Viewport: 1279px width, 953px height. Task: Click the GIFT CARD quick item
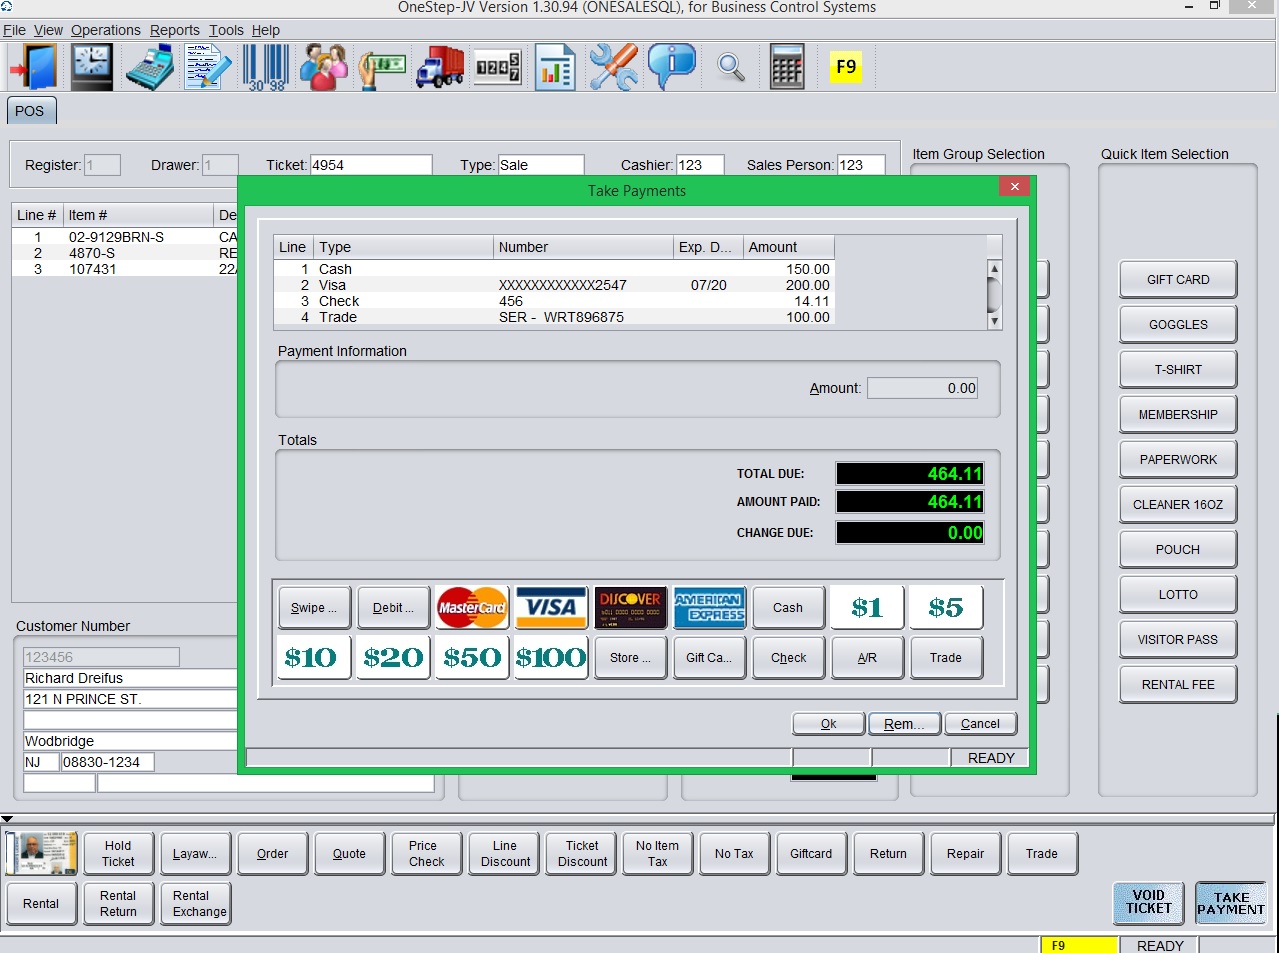1177,280
